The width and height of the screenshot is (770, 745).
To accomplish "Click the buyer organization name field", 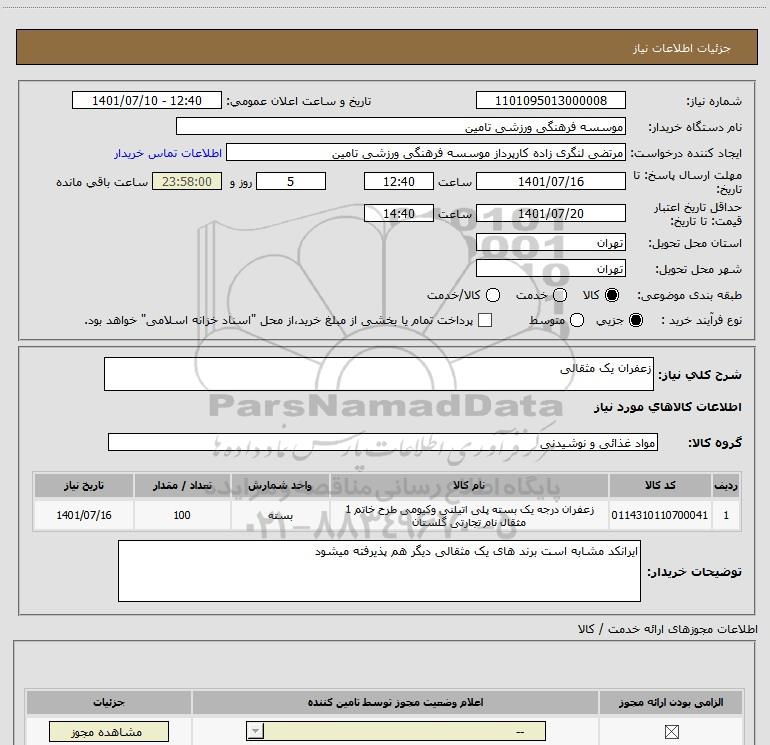I will tap(401, 127).
